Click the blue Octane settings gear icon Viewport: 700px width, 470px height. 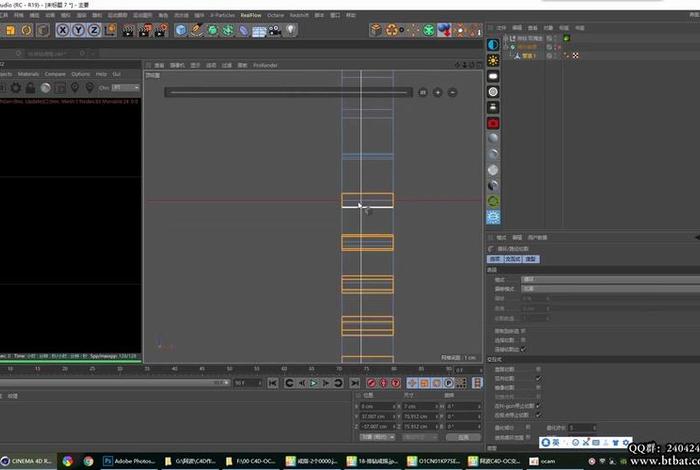click(x=493, y=217)
